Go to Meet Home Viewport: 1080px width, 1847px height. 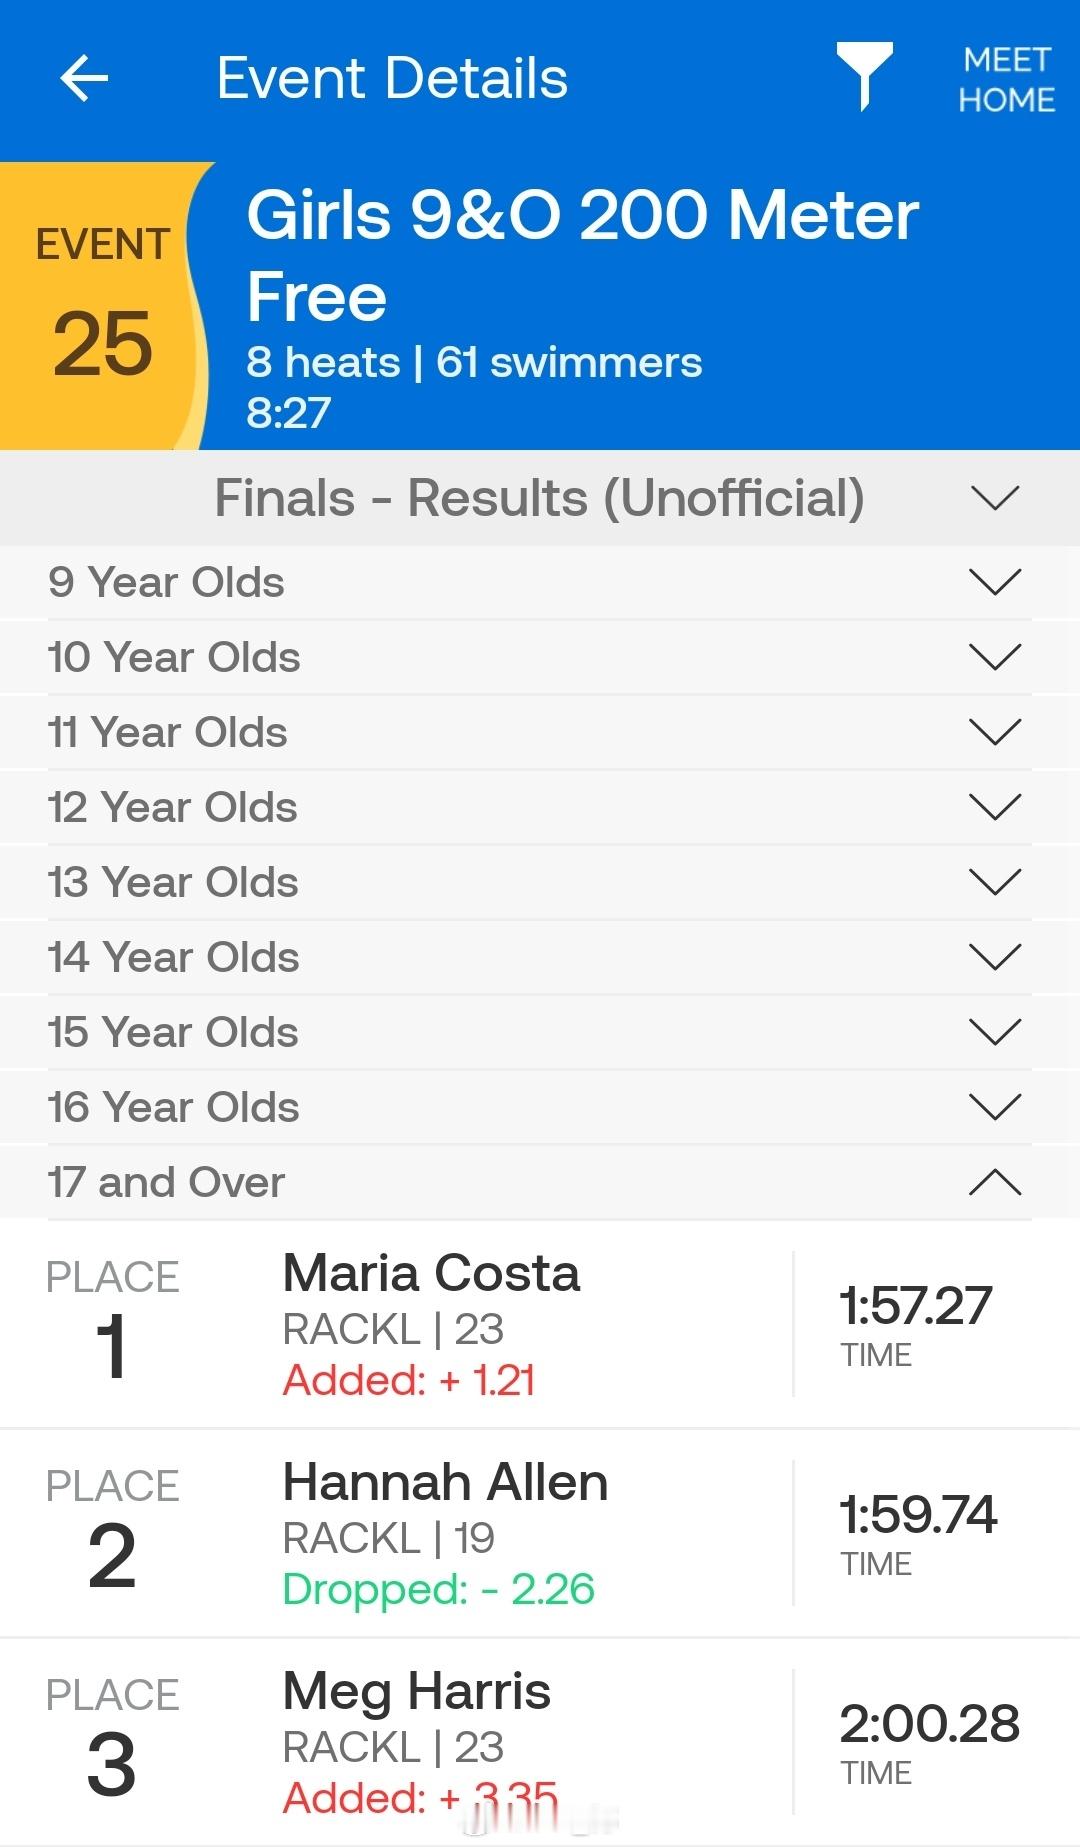pos(1006,80)
